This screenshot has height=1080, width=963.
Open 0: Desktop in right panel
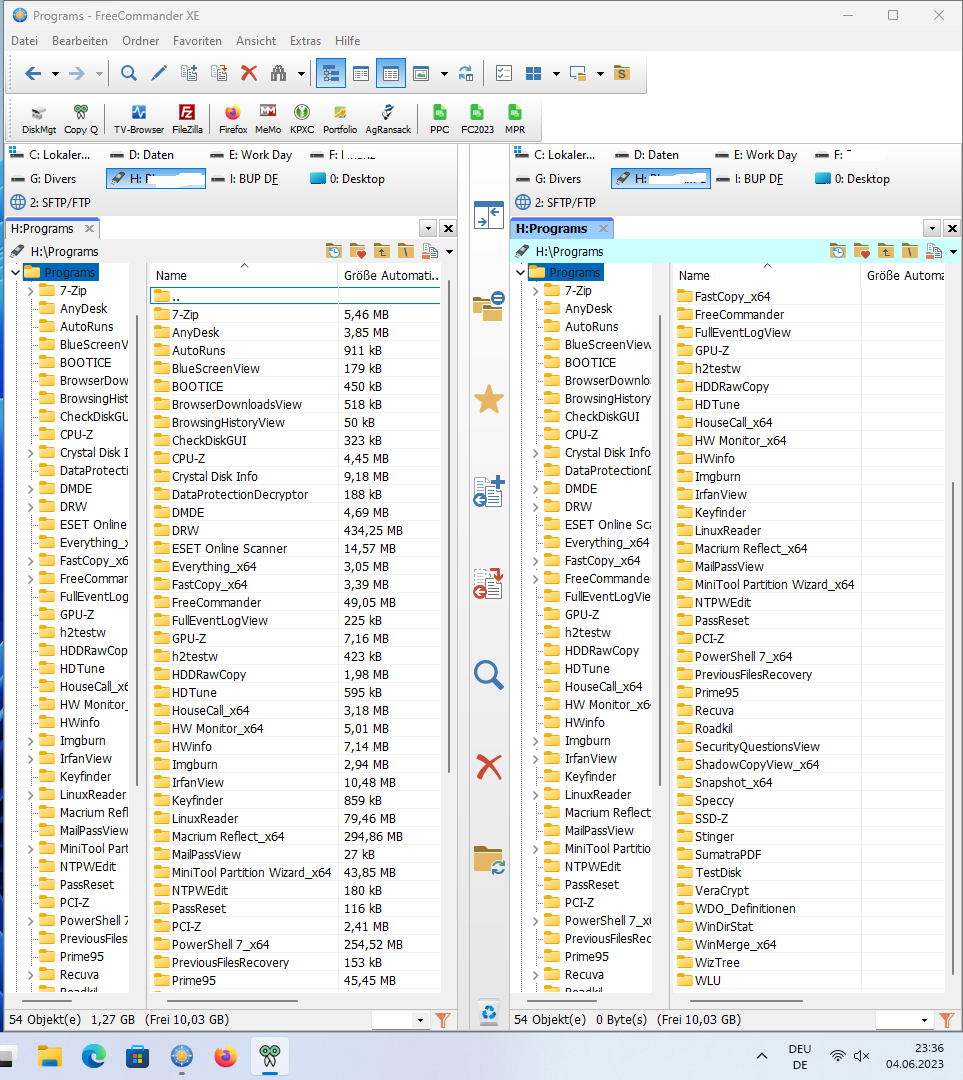coord(852,179)
